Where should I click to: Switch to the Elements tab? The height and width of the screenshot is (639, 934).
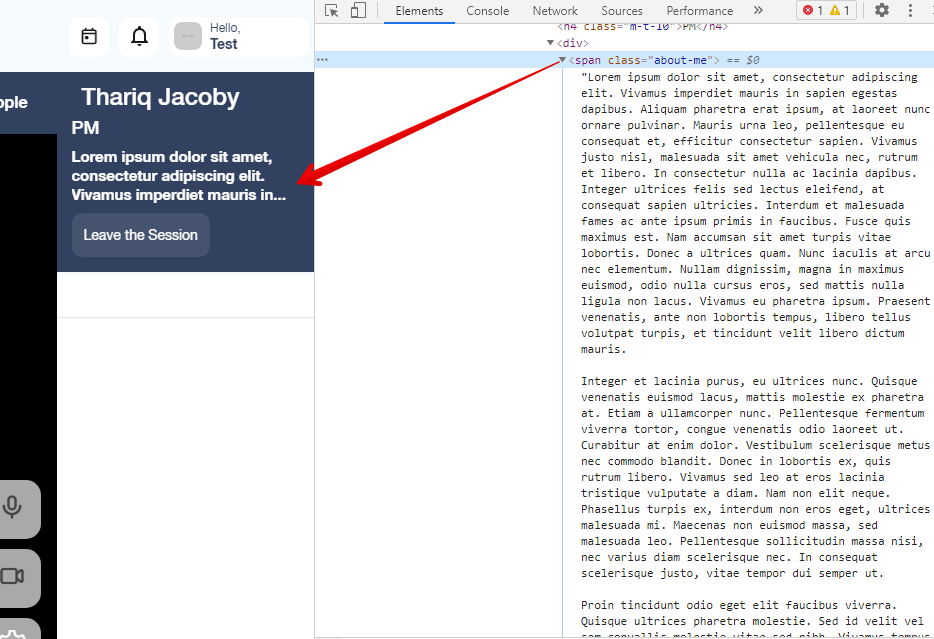pos(419,11)
